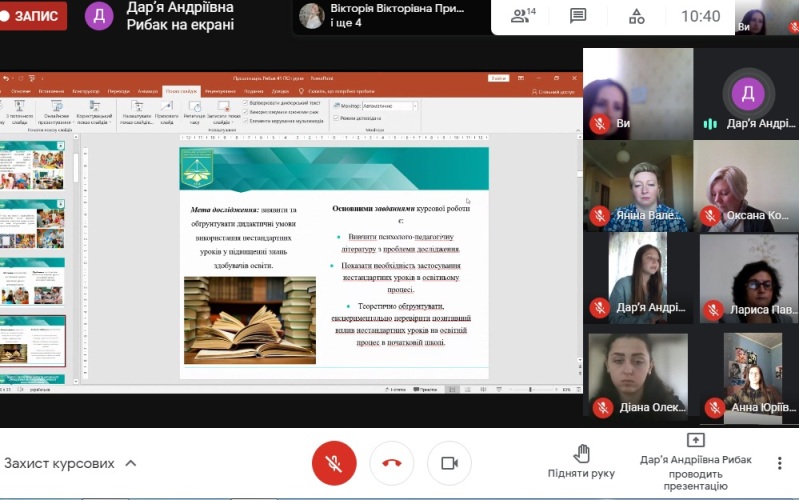This screenshot has width=799, height=500.
Task: Select Лариса Пав... video tile
Action: (748, 279)
